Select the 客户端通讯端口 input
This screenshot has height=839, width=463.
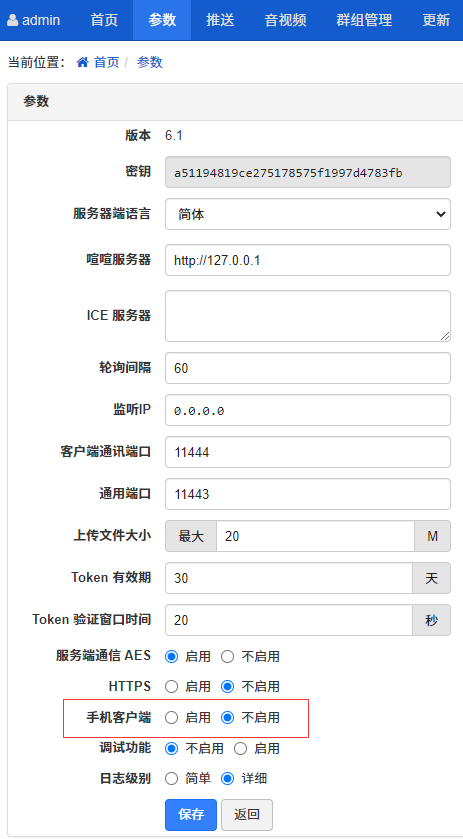coord(308,452)
